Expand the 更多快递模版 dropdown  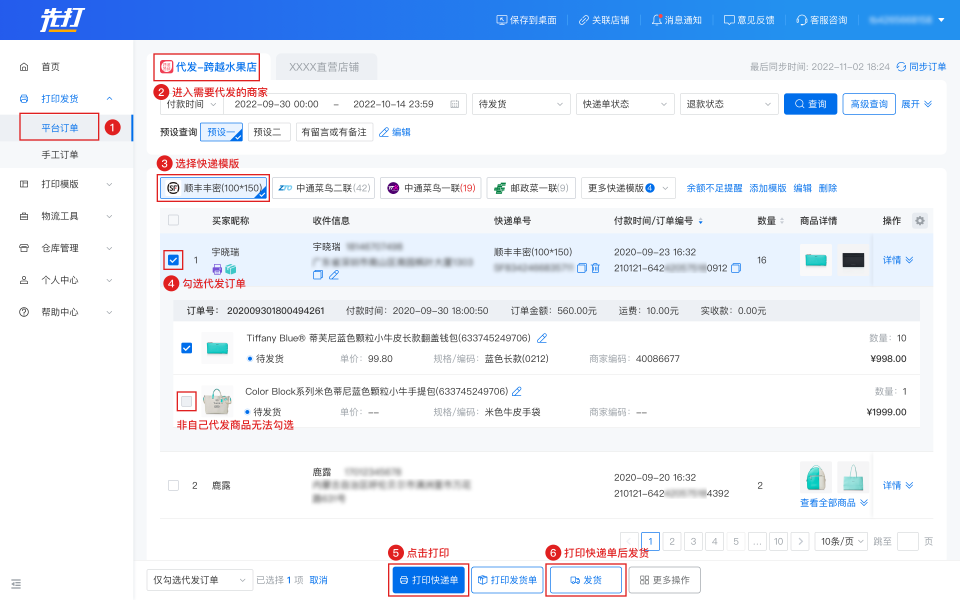627,188
